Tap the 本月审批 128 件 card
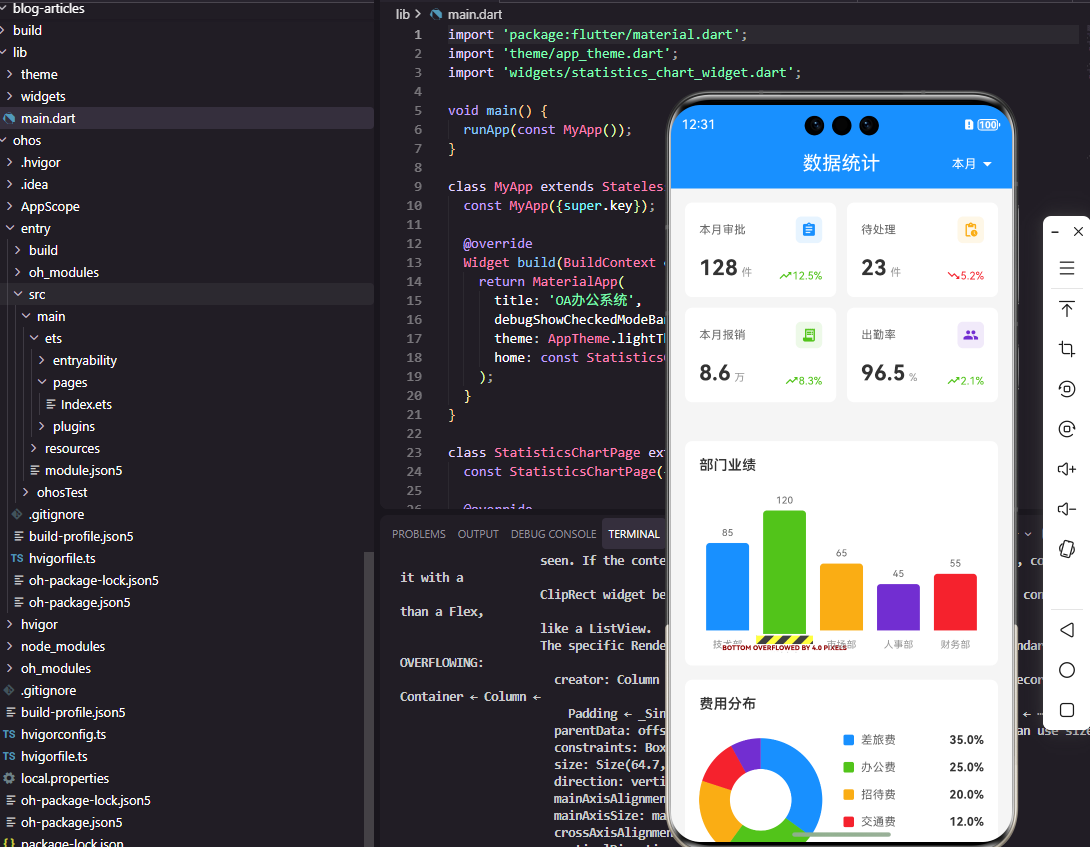Image resolution: width=1090 pixels, height=847 pixels. pyautogui.click(x=760, y=250)
